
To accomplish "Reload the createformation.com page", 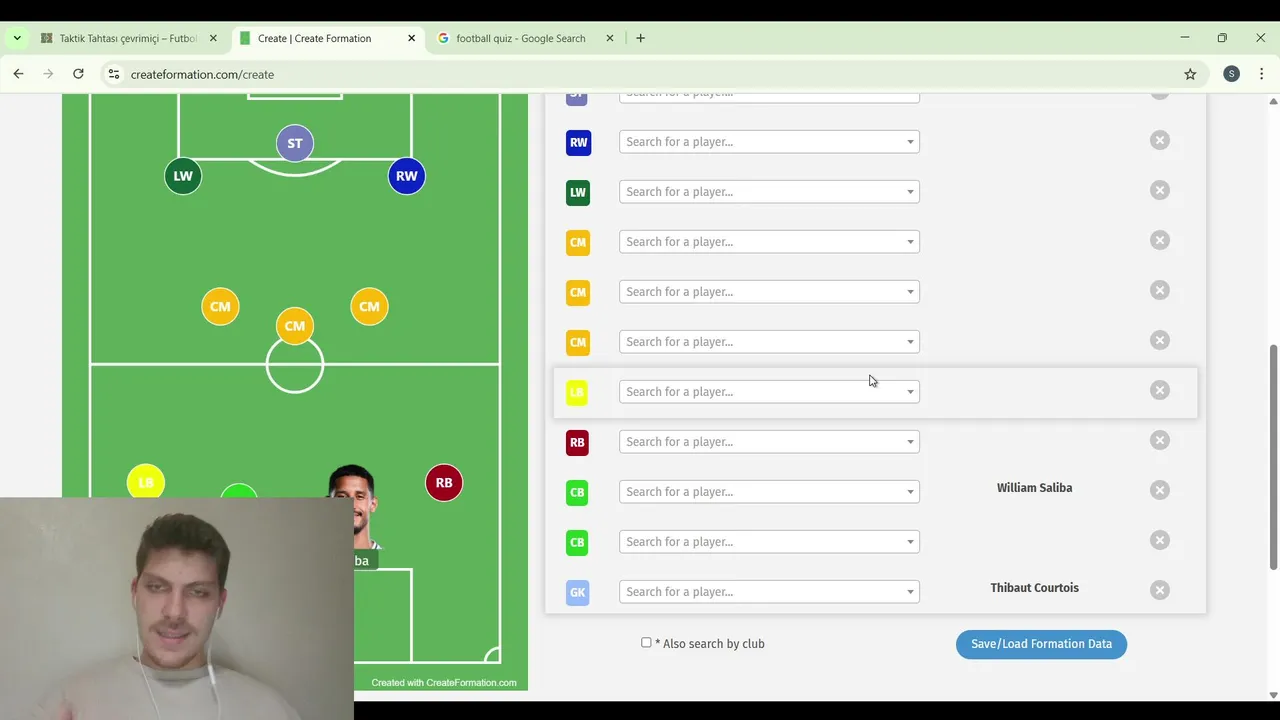I will (78, 74).
